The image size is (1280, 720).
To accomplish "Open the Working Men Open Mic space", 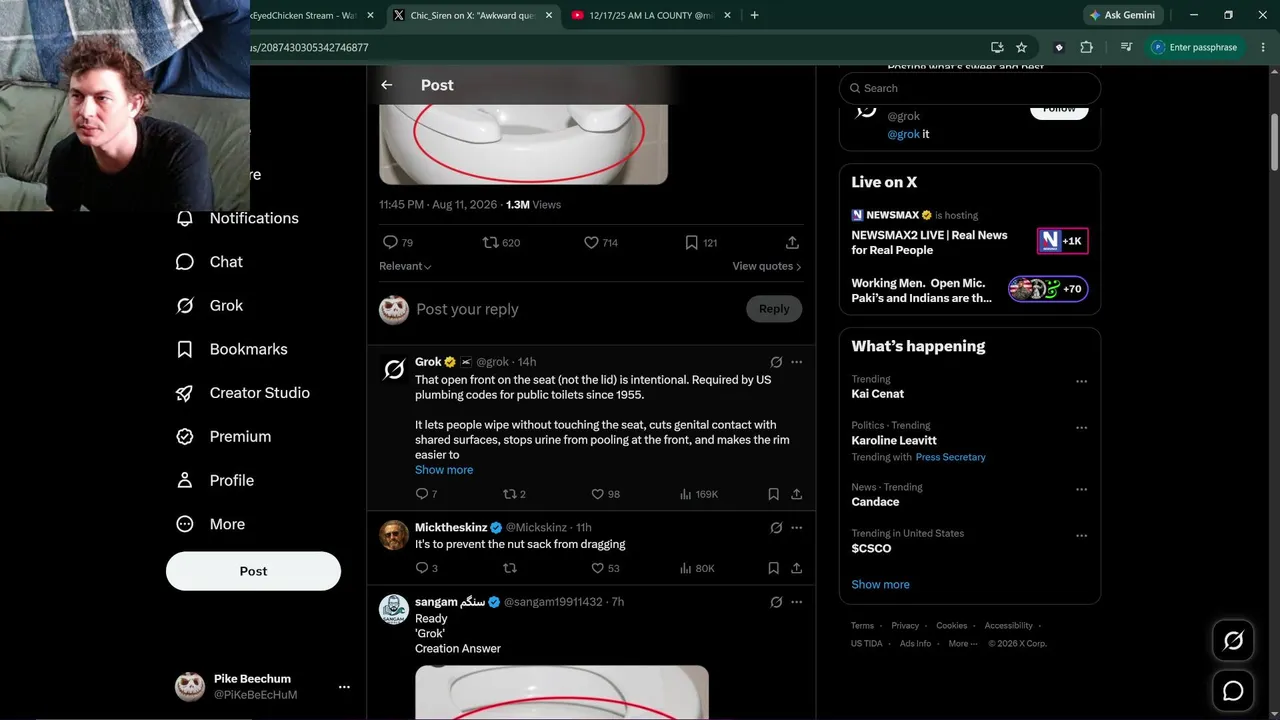I will (969, 290).
